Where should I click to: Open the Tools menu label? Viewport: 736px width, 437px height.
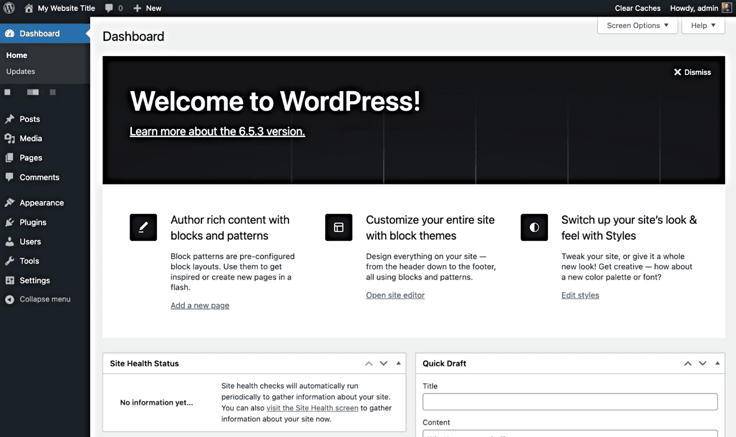tap(29, 261)
